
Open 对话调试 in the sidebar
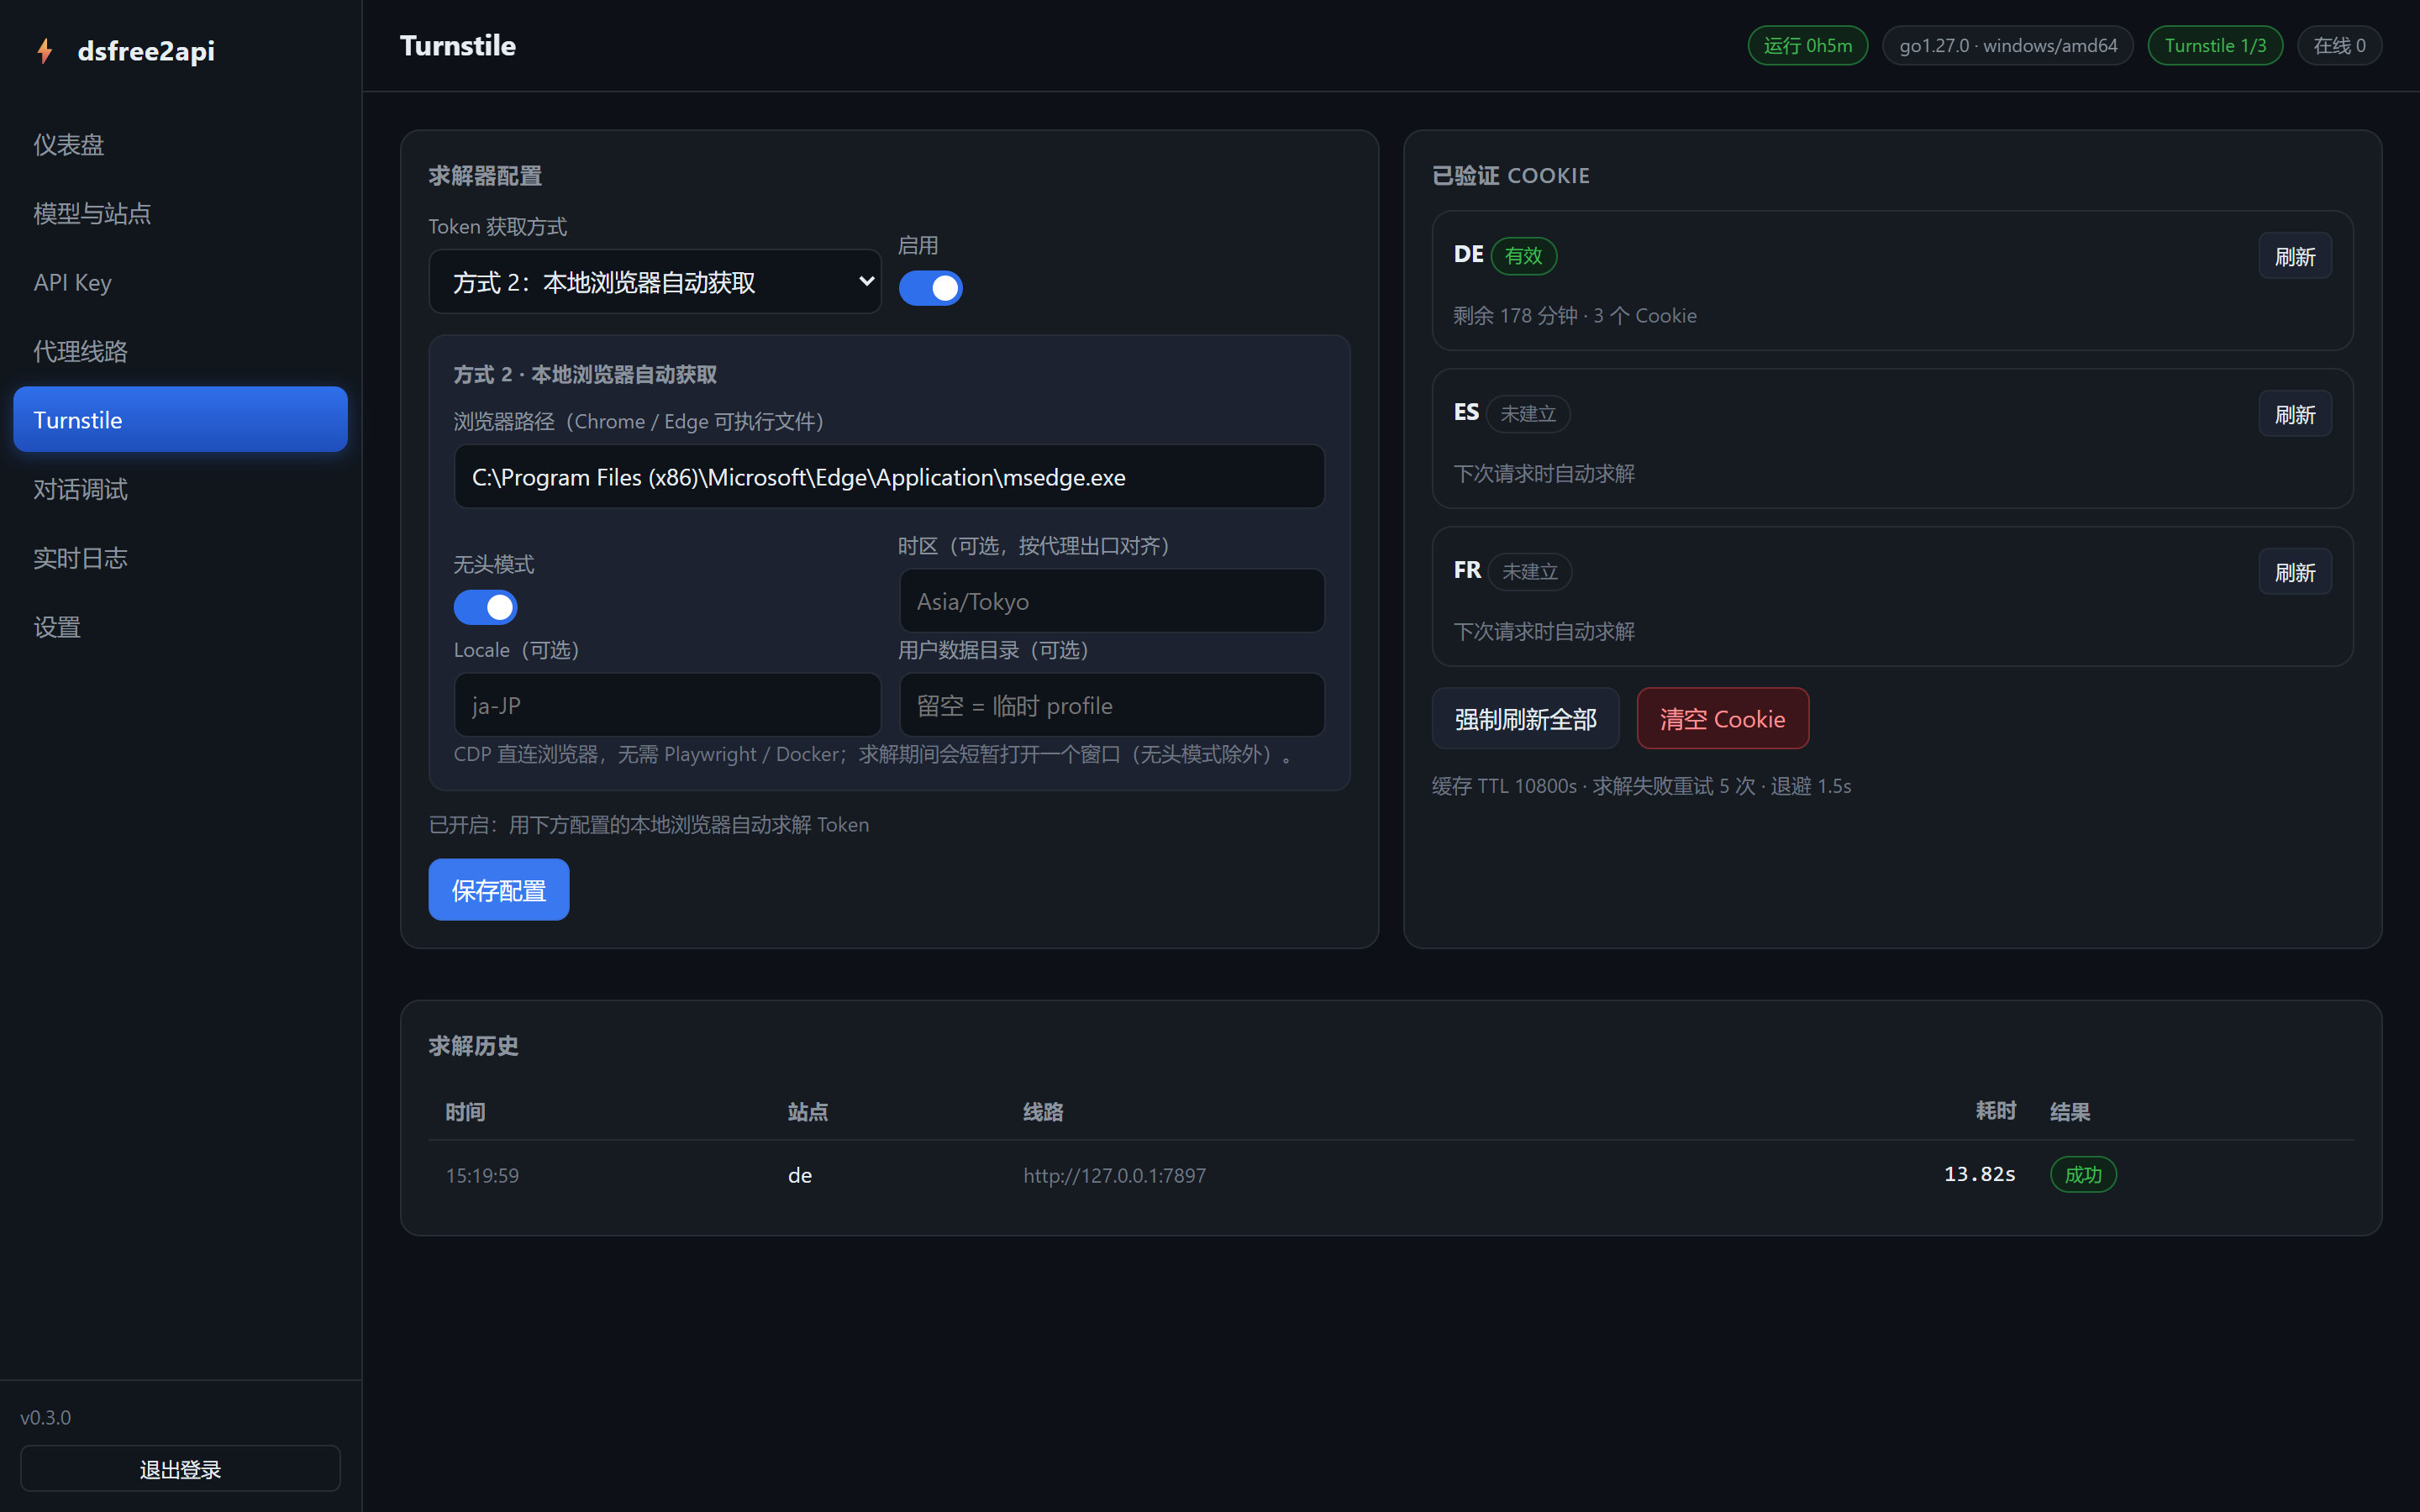[x=180, y=489]
